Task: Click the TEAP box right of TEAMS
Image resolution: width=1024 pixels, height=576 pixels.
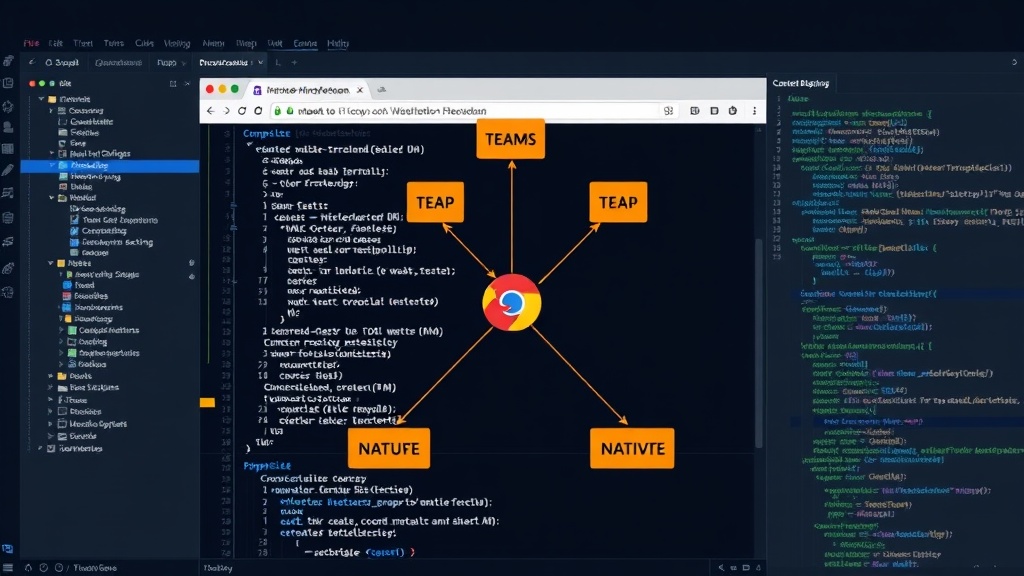Action: point(618,202)
